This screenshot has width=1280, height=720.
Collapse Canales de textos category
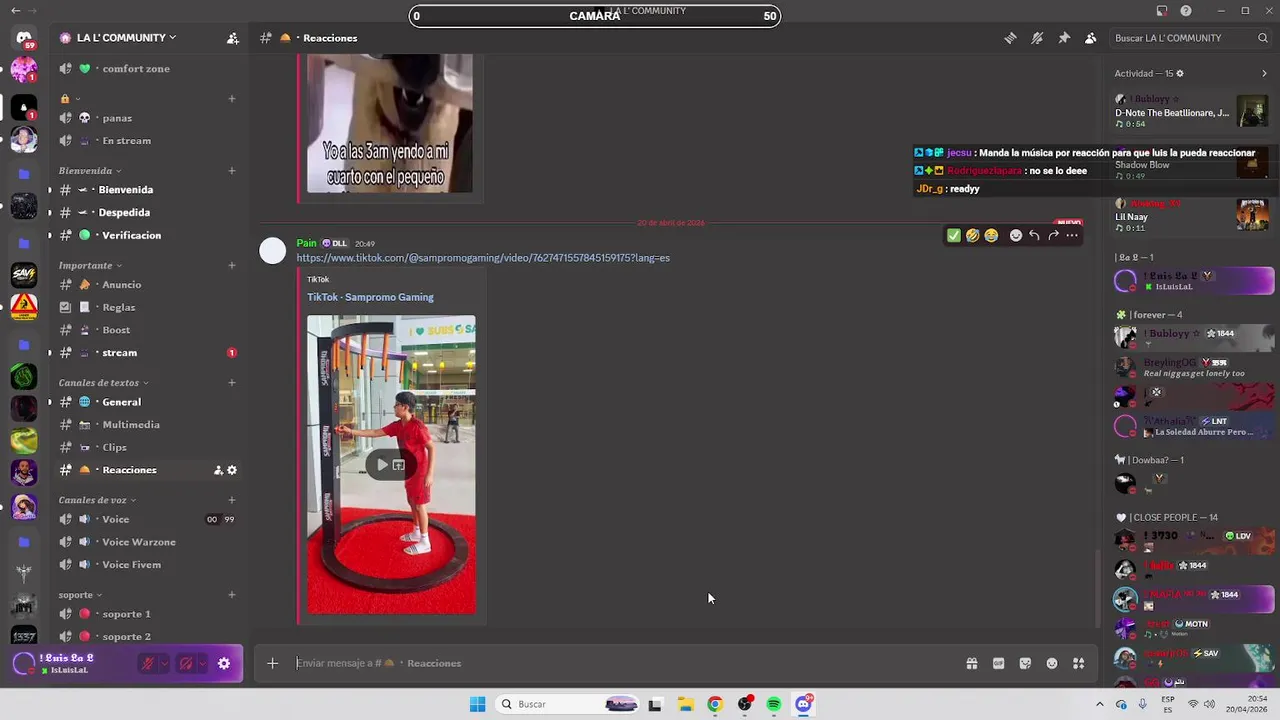103,383
